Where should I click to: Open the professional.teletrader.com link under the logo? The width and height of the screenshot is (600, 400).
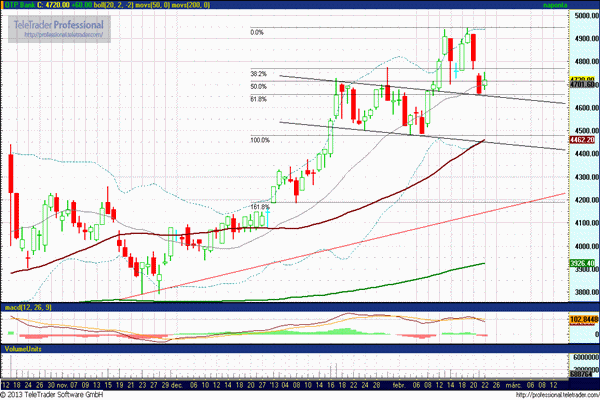(x=60, y=34)
